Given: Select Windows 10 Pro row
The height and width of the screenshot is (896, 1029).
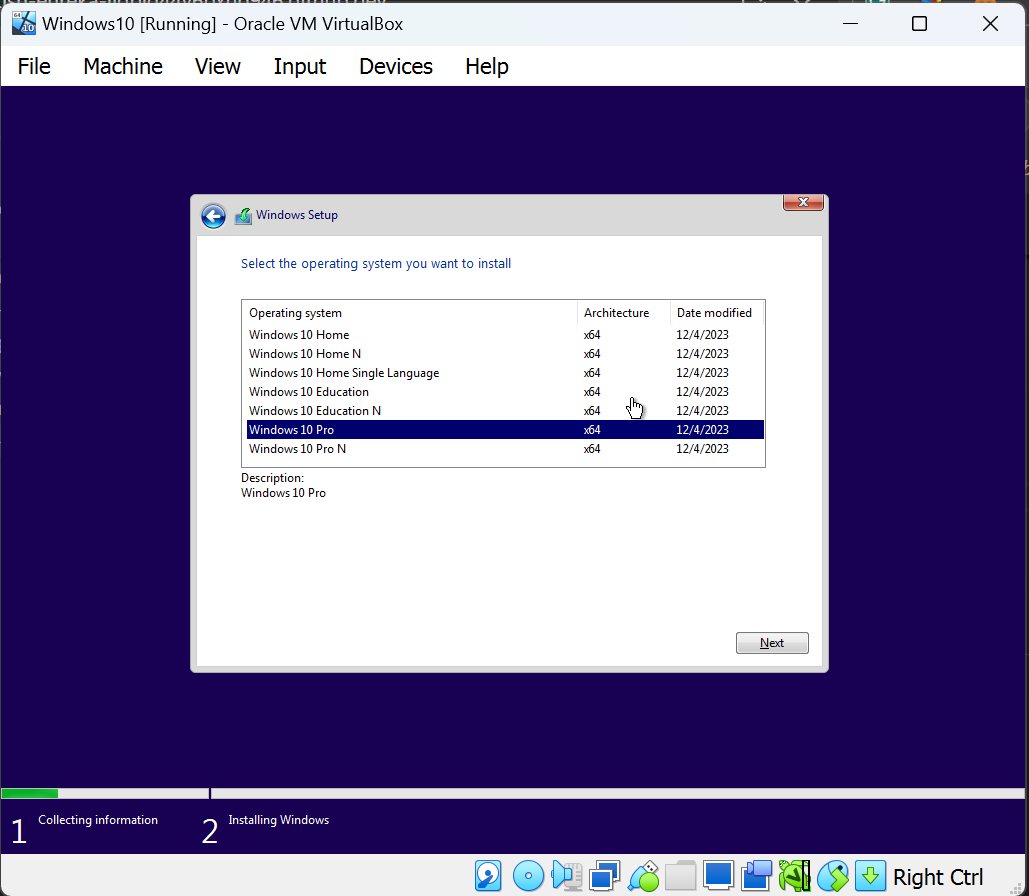Looking at the screenshot, I should pyautogui.click(x=505, y=429).
